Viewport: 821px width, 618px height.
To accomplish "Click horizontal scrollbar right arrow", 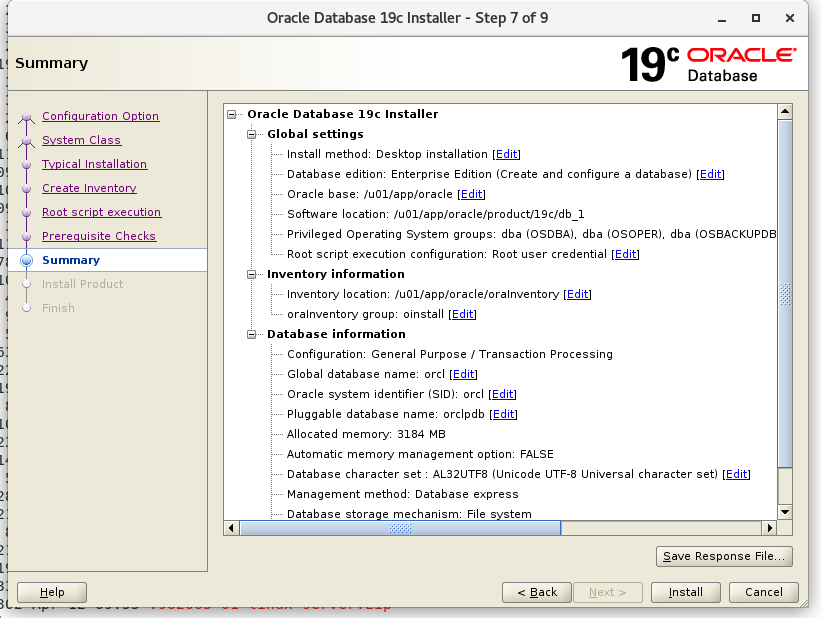I will point(769,528).
